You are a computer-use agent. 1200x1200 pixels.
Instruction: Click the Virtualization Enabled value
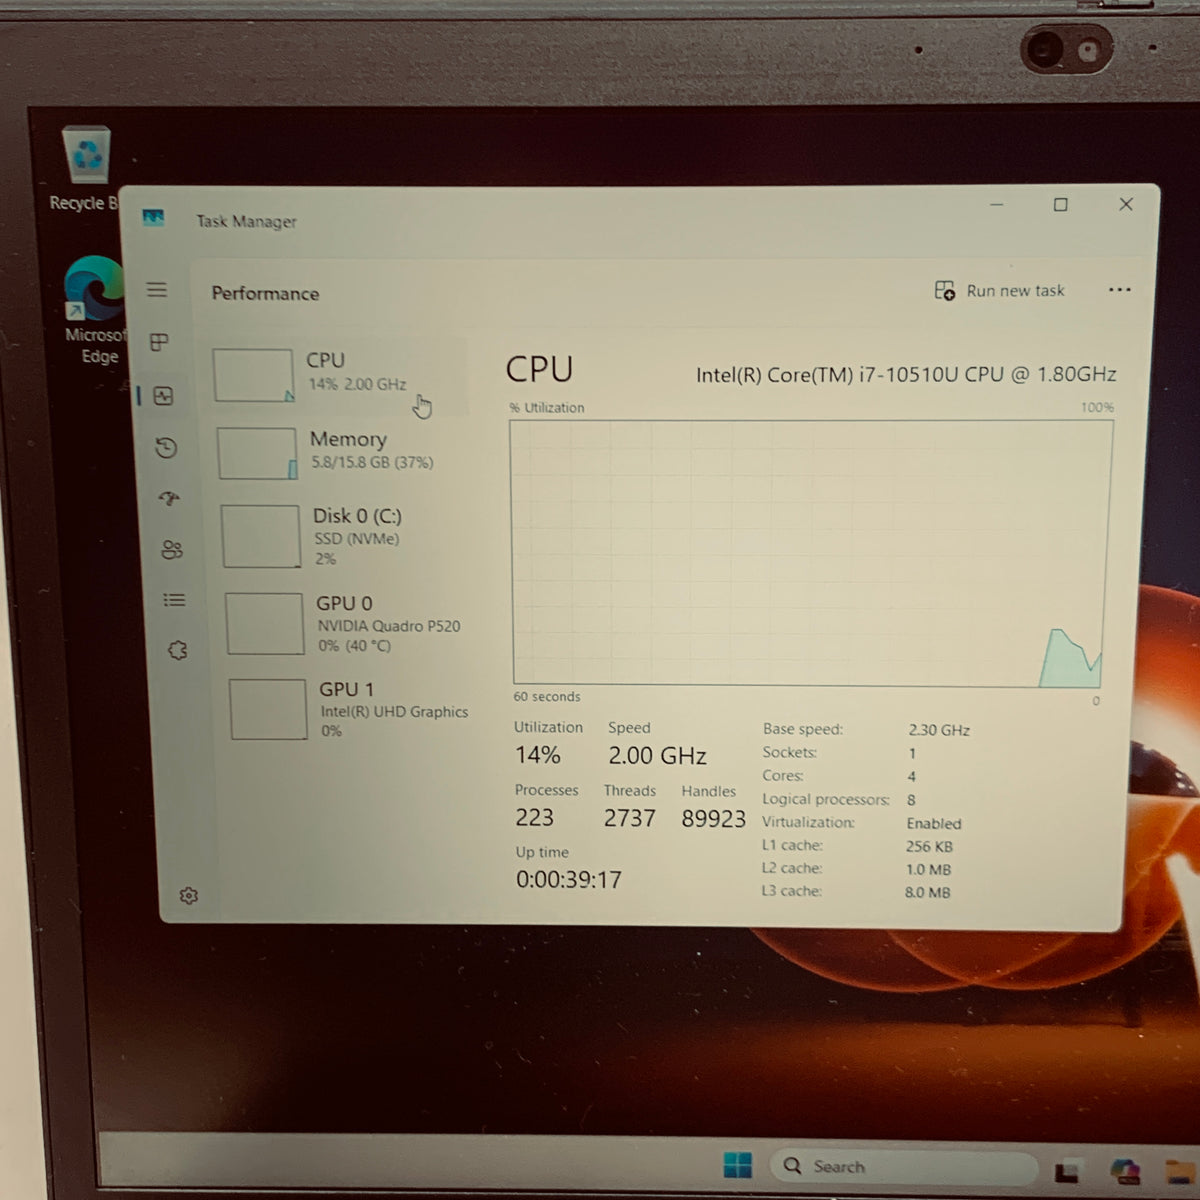(x=934, y=824)
